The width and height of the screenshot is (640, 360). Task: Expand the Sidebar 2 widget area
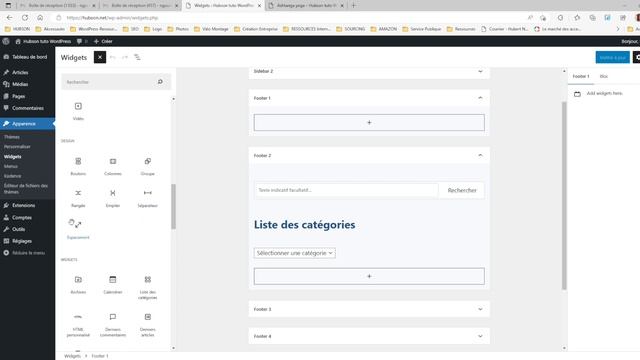(480, 71)
